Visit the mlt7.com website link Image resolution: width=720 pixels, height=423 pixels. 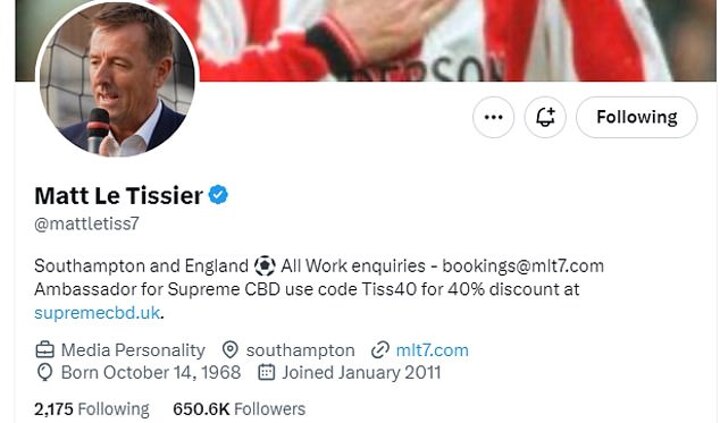(432, 350)
